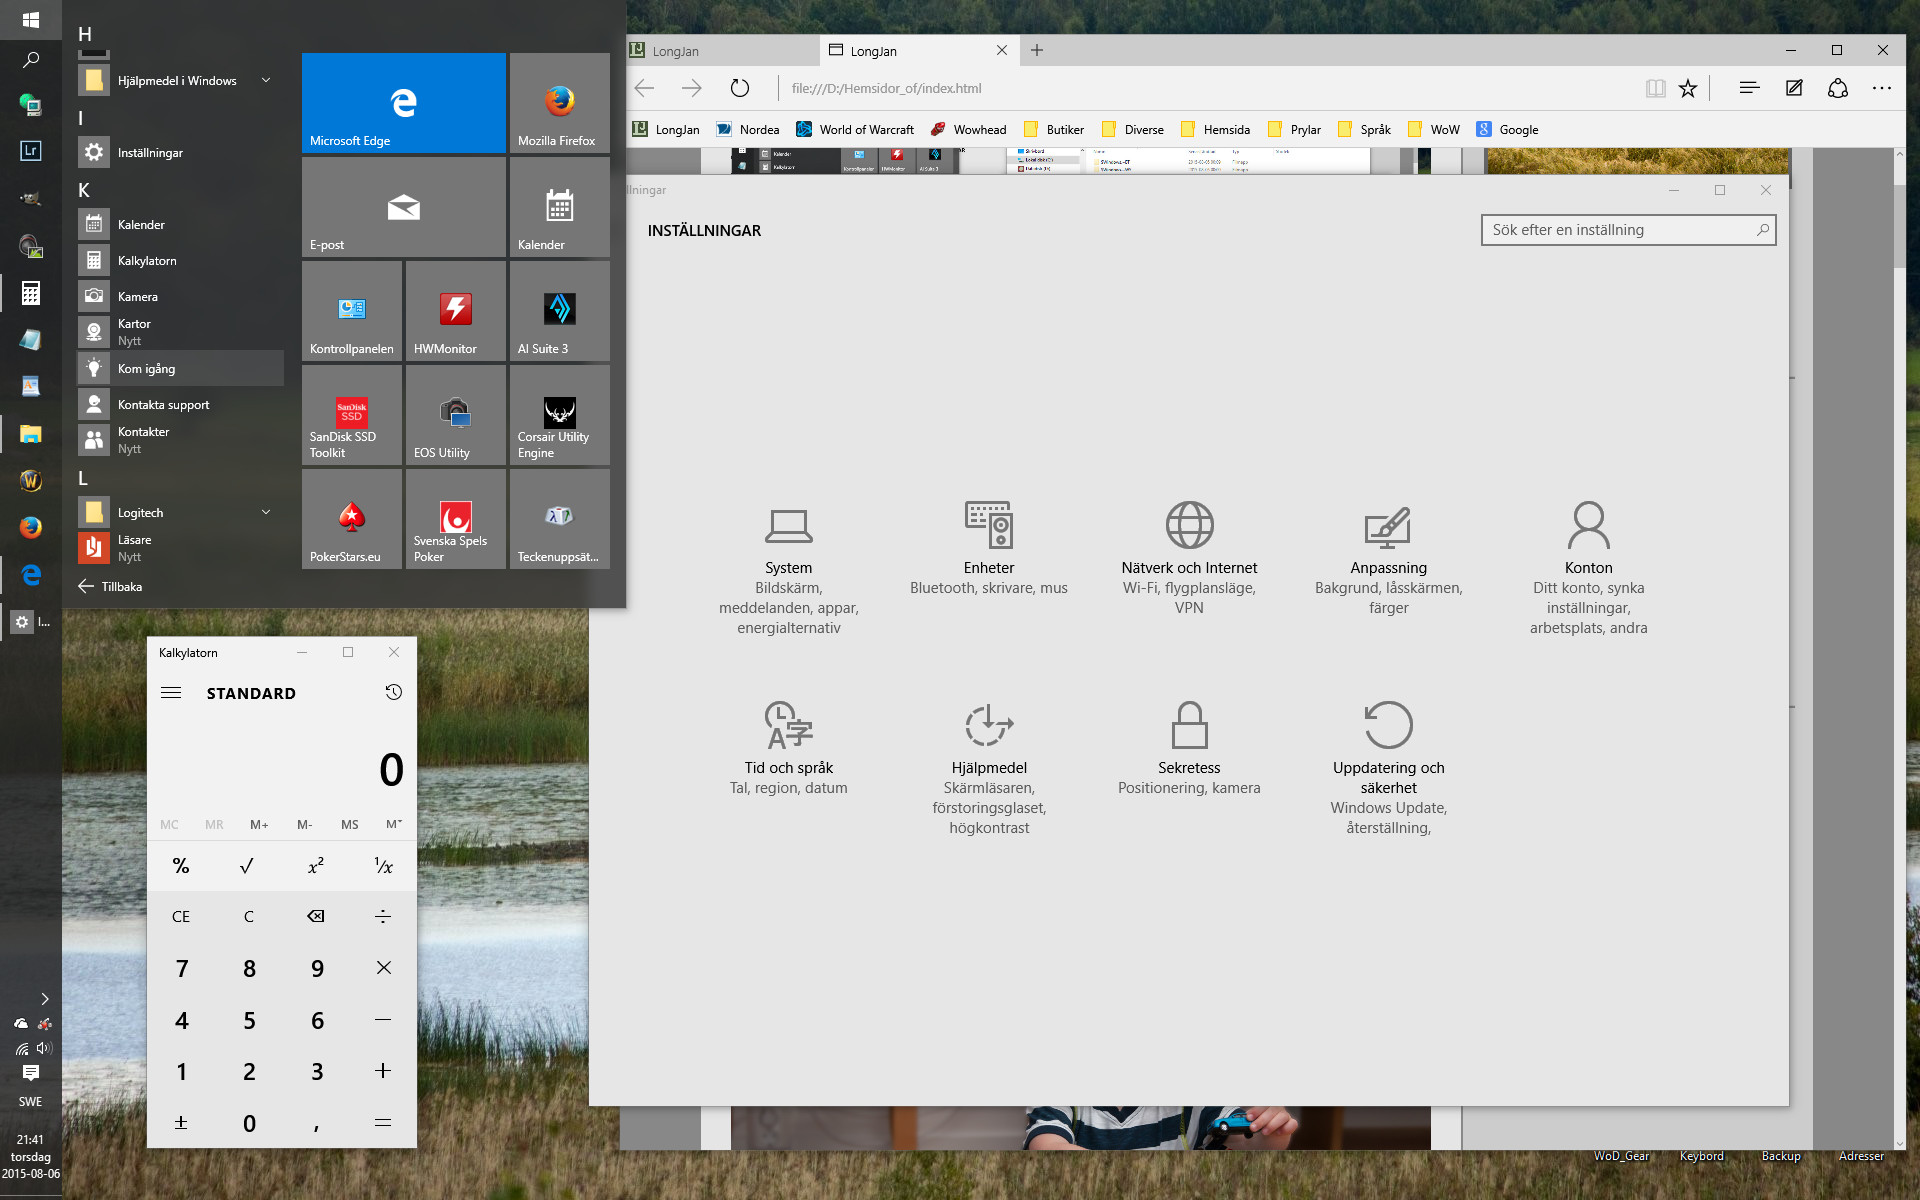Open Läsare from app list

(x=180, y=548)
